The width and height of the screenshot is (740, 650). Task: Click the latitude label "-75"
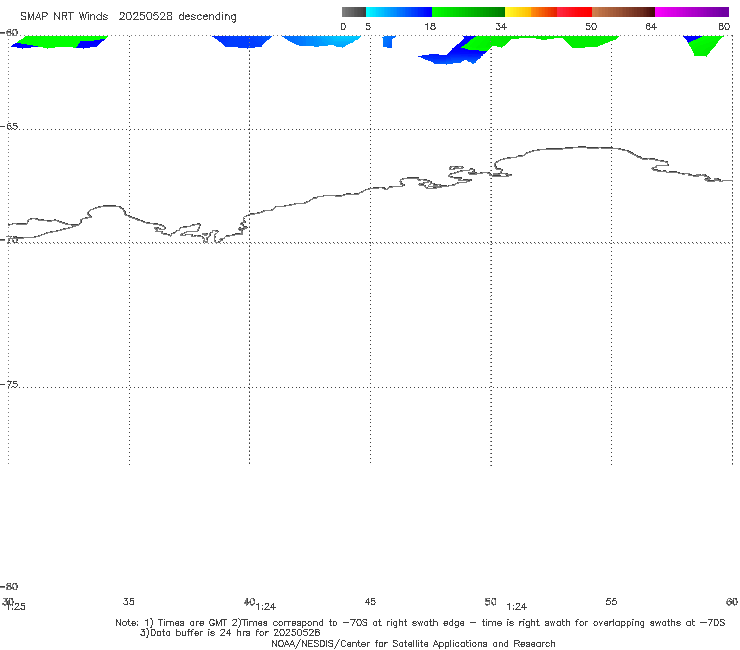[x=9, y=385]
